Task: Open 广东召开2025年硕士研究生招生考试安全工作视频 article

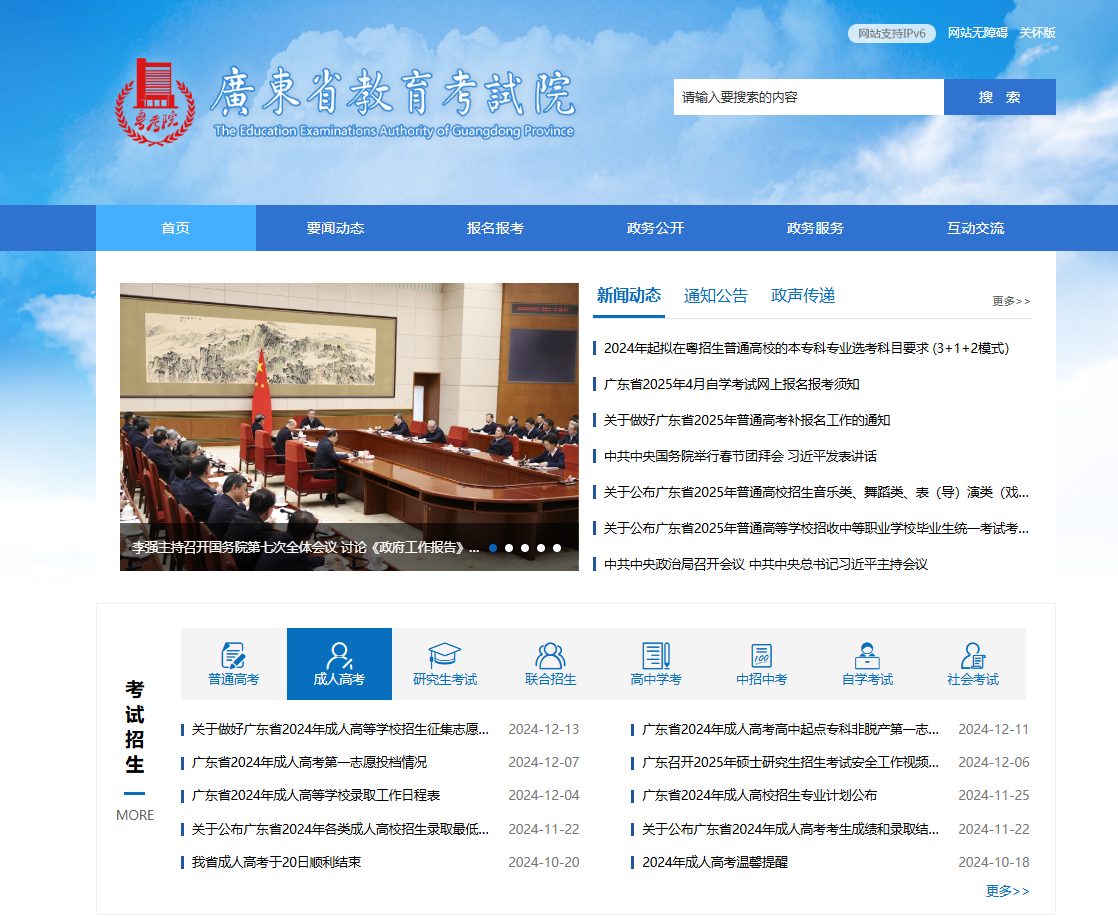Action: point(791,763)
